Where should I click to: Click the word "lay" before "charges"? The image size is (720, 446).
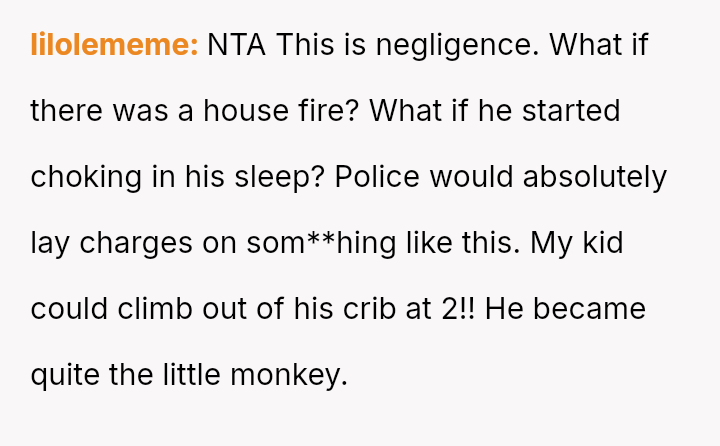coord(48,243)
